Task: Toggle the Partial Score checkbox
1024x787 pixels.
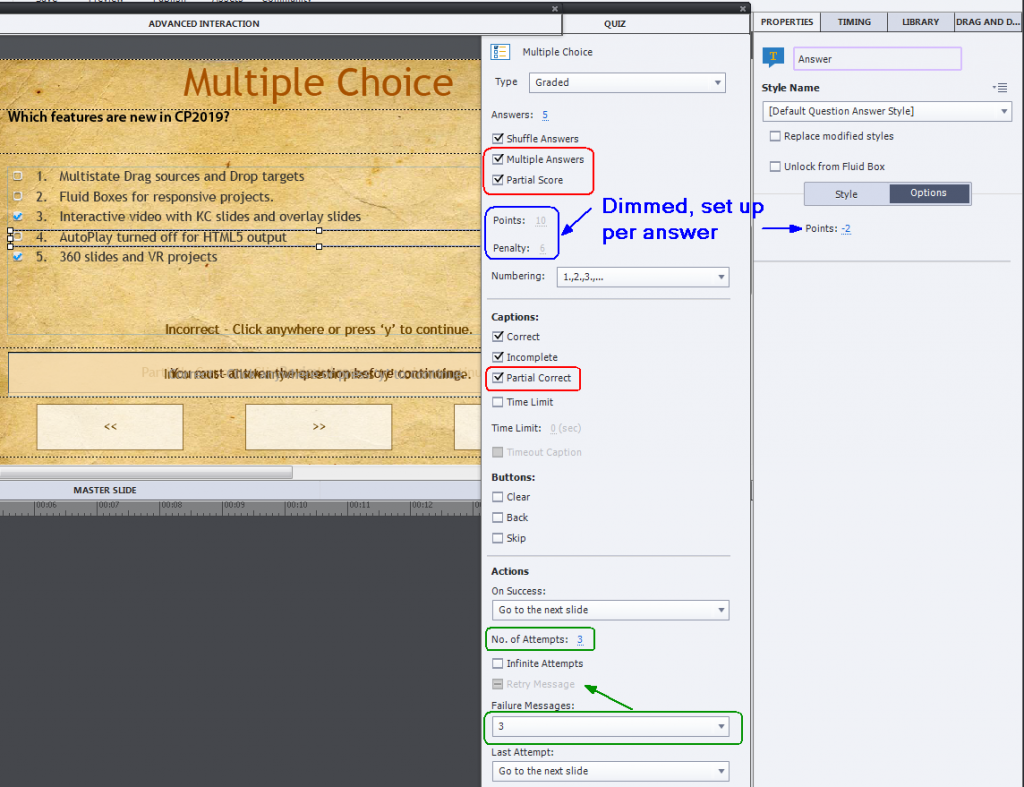Action: (x=498, y=180)
